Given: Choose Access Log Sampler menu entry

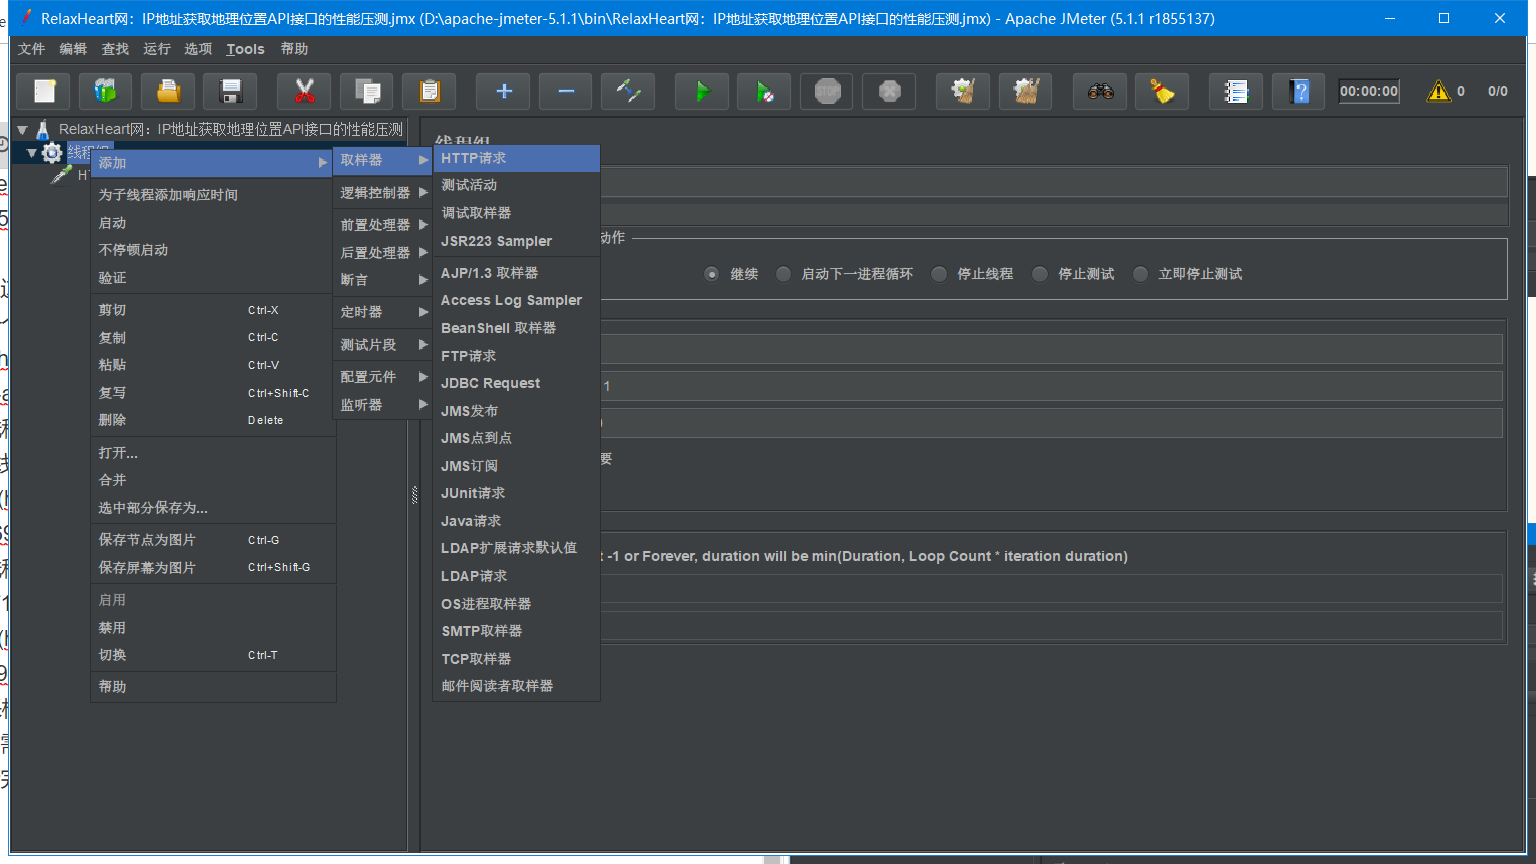Looking at the screenshot, I should (x=516, y=300).
